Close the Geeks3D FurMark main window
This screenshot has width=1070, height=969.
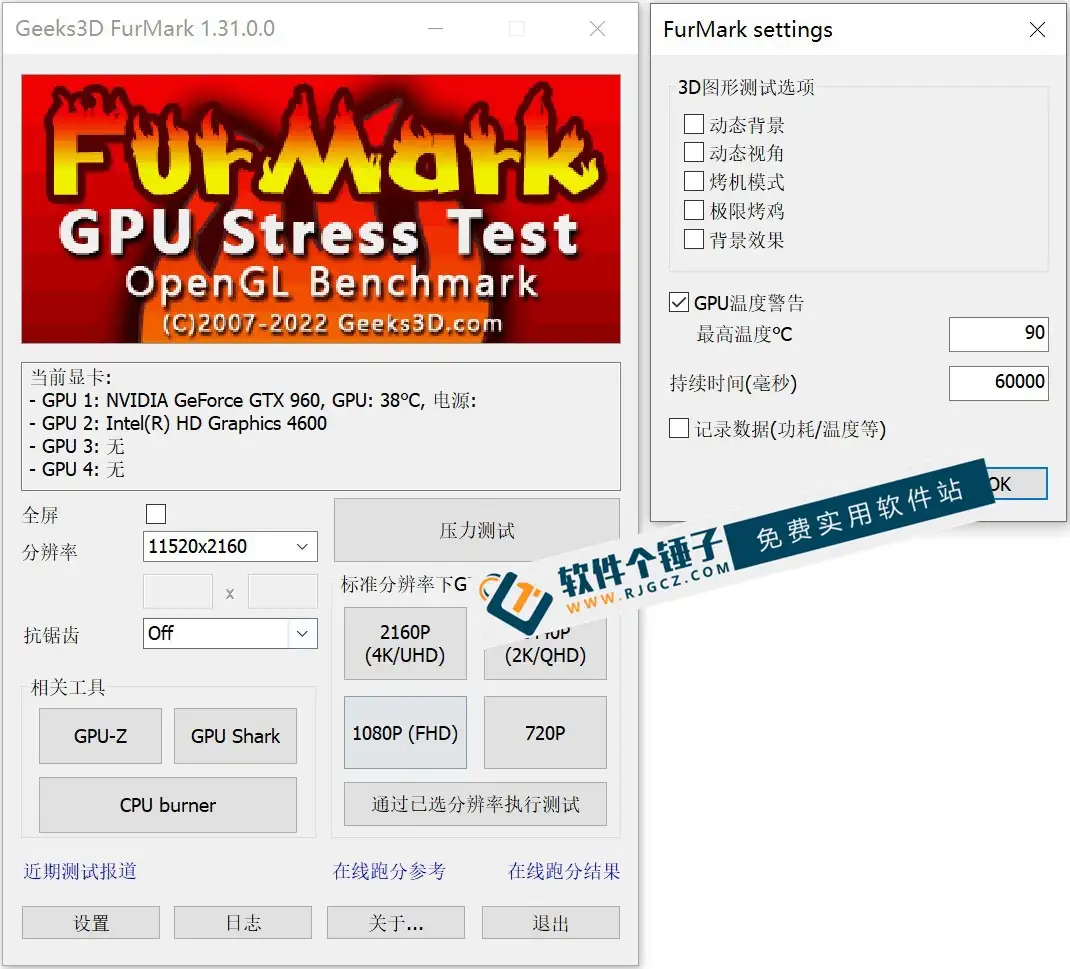coord(597,29)
